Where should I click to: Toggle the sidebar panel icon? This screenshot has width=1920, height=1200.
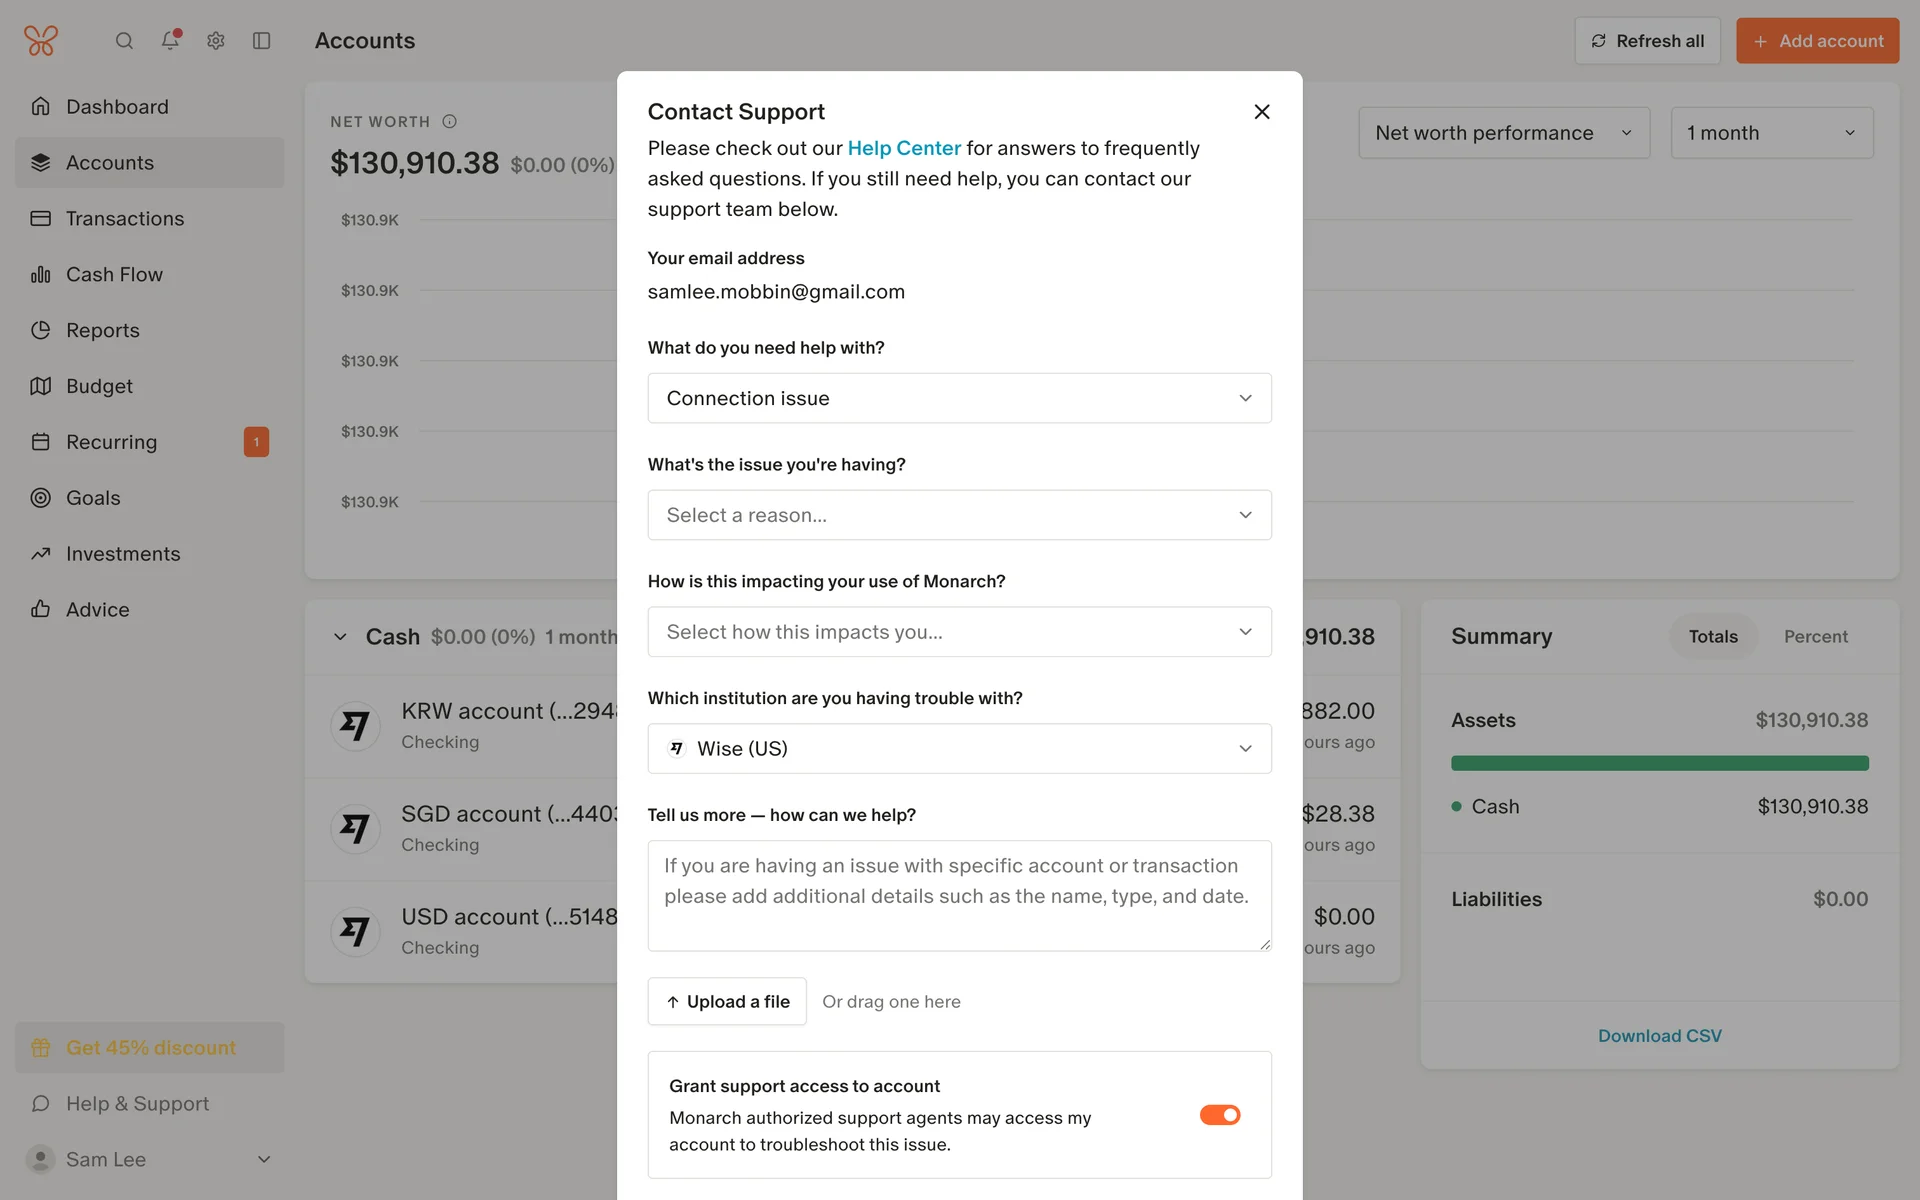click(x=262, y=41)
